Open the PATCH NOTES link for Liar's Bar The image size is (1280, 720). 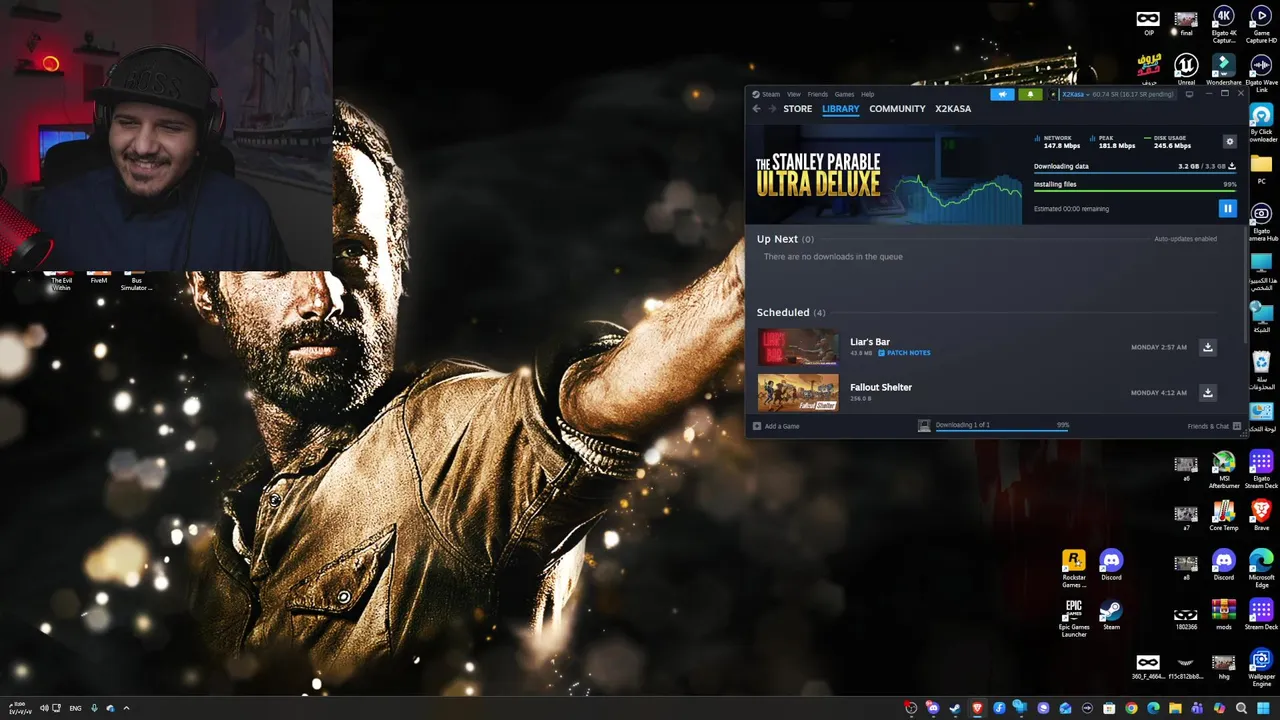904,353
